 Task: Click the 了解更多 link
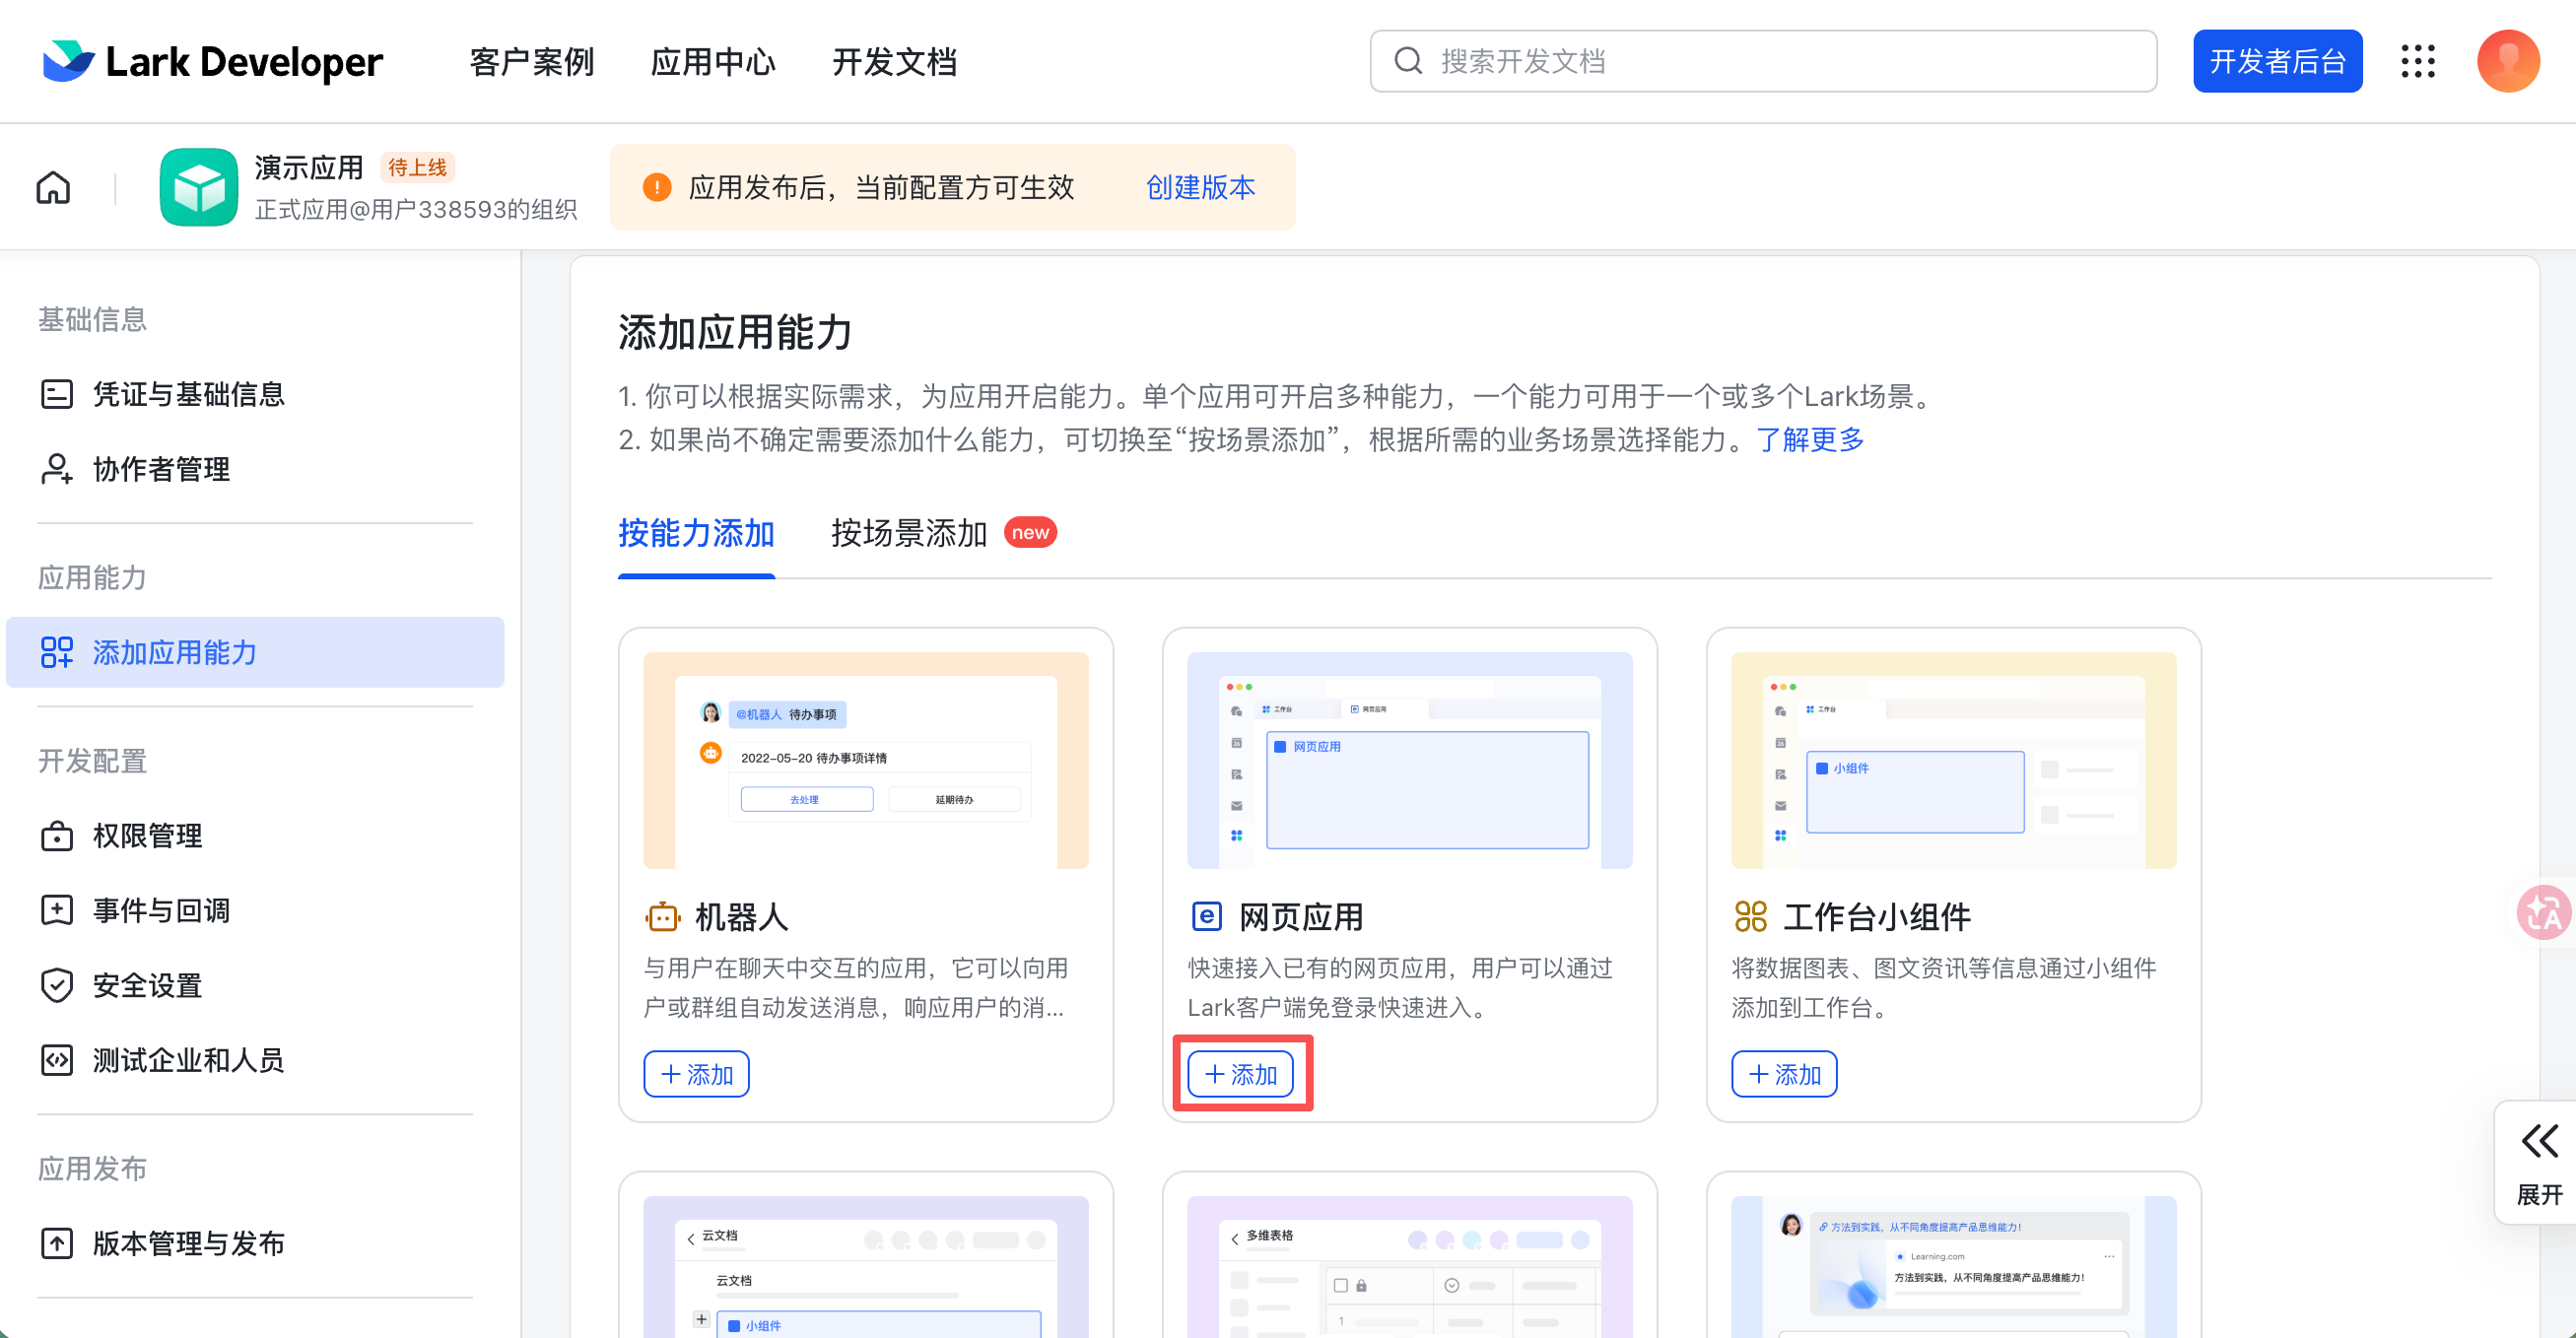pyautogui.click(x=1810, y=439)
